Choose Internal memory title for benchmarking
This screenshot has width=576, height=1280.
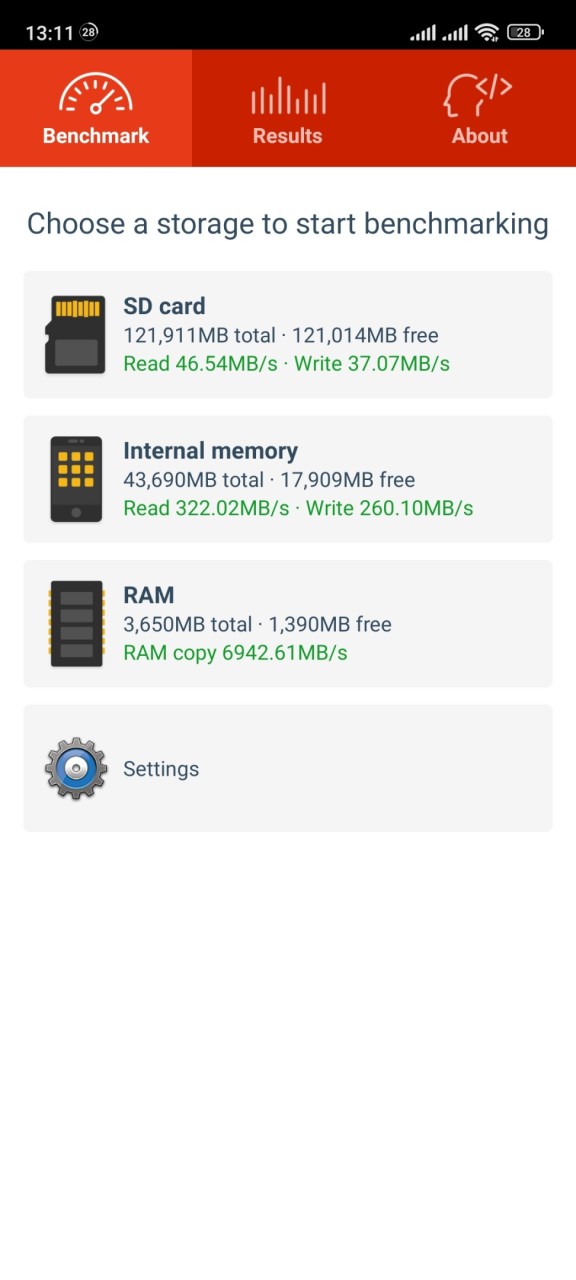[x=210, y=451]
